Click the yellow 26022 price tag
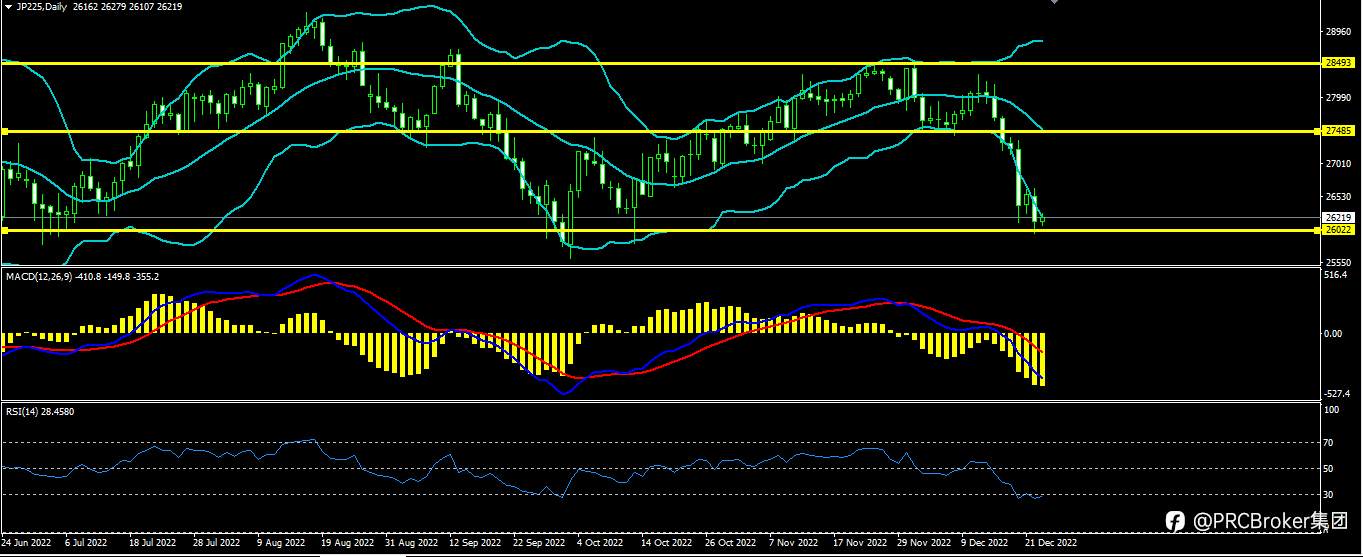Screen dimensions: 1363x557 click(1338, 230)
